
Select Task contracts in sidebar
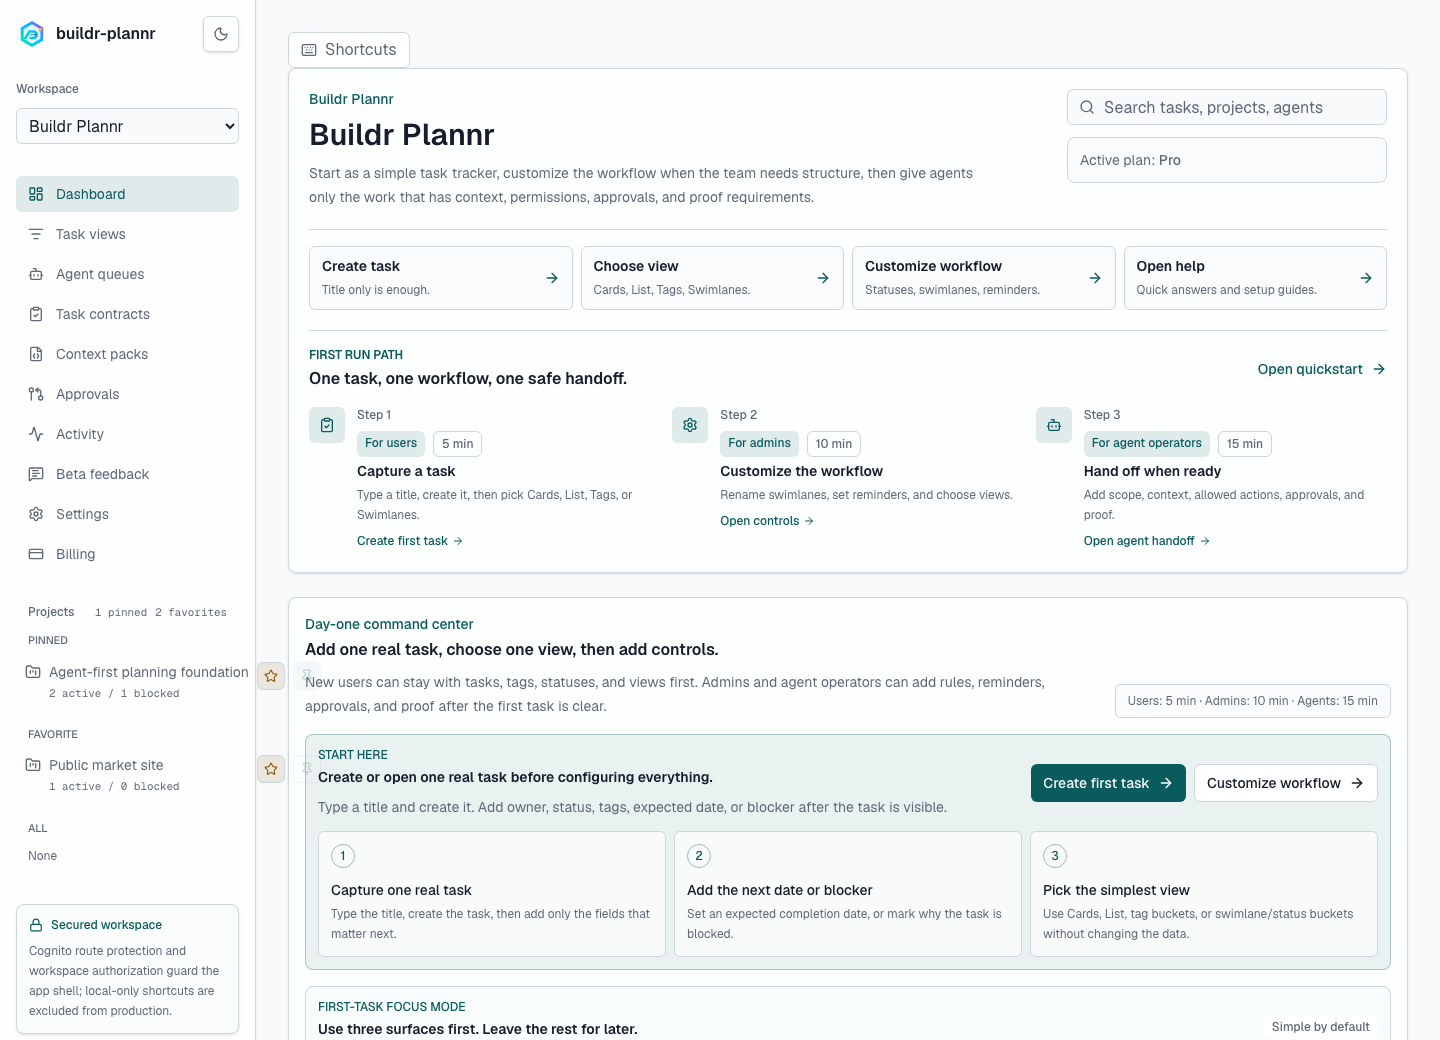pyautogui.click(x=127, y=314)
